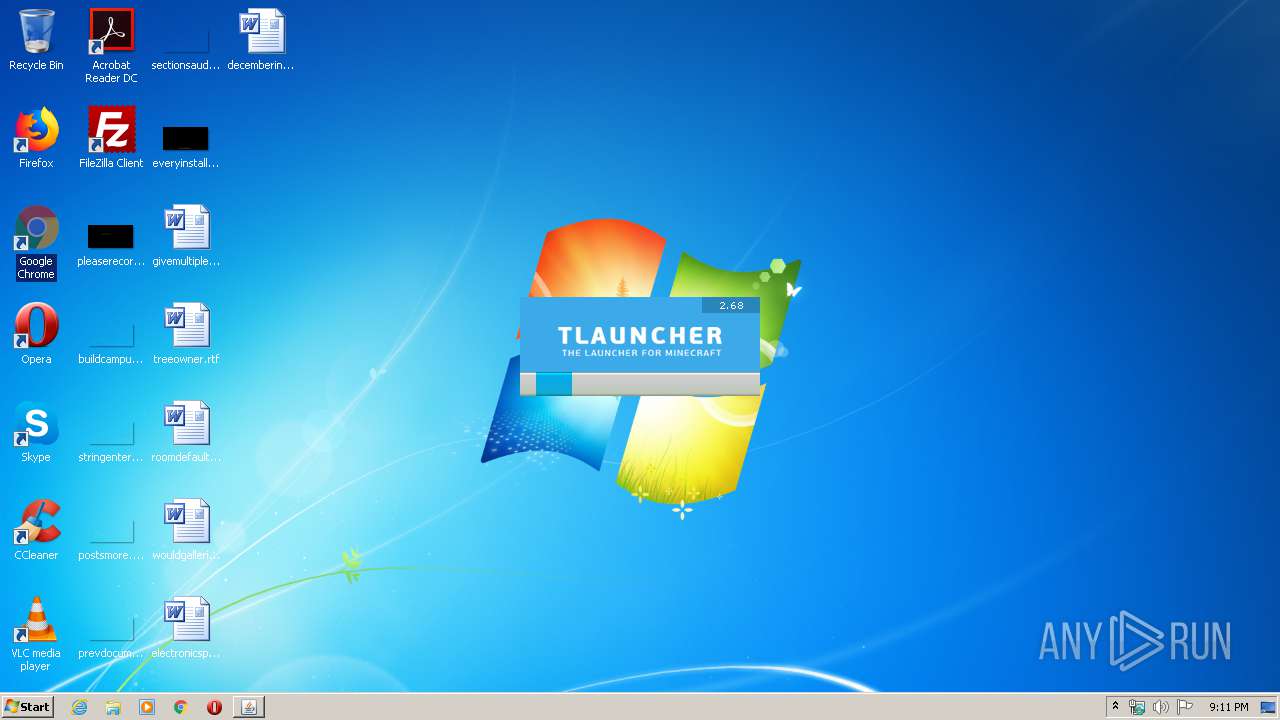Select Google Chrome desktop shortcut
The height and width of the screenshot is (720, 1280).
coord(36,243)
